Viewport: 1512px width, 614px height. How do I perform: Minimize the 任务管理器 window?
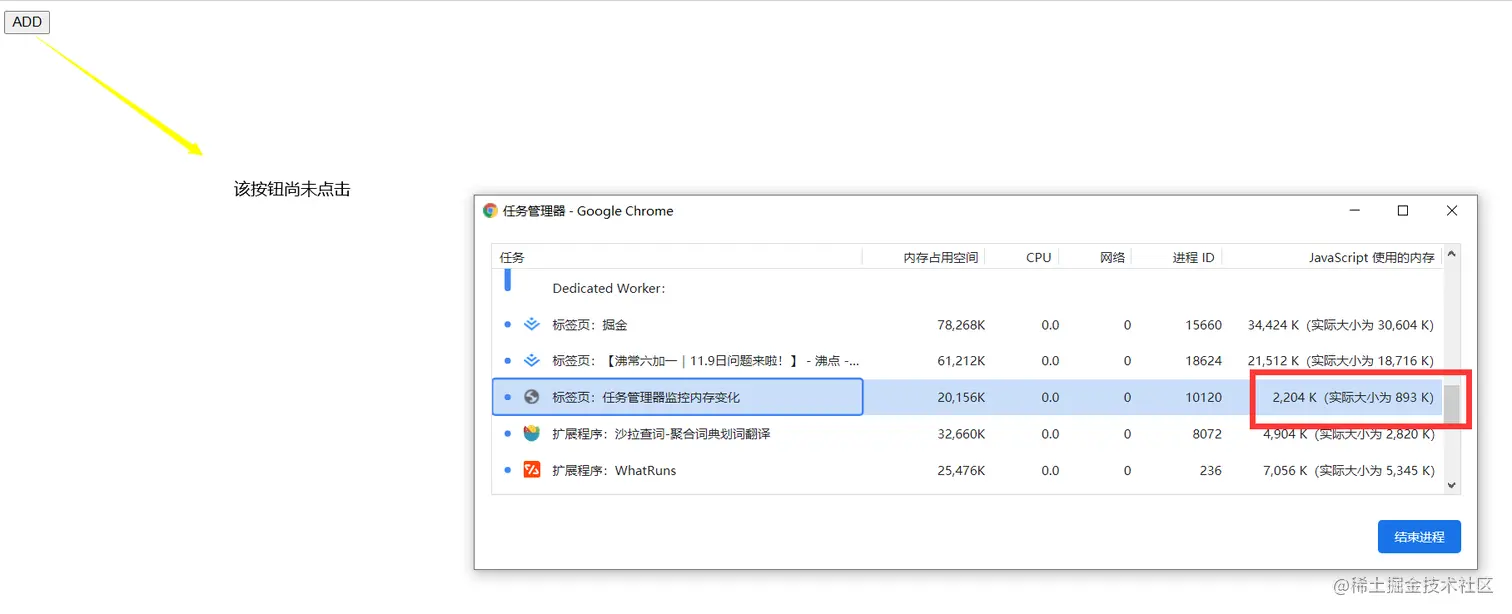tap(1354, 211)
